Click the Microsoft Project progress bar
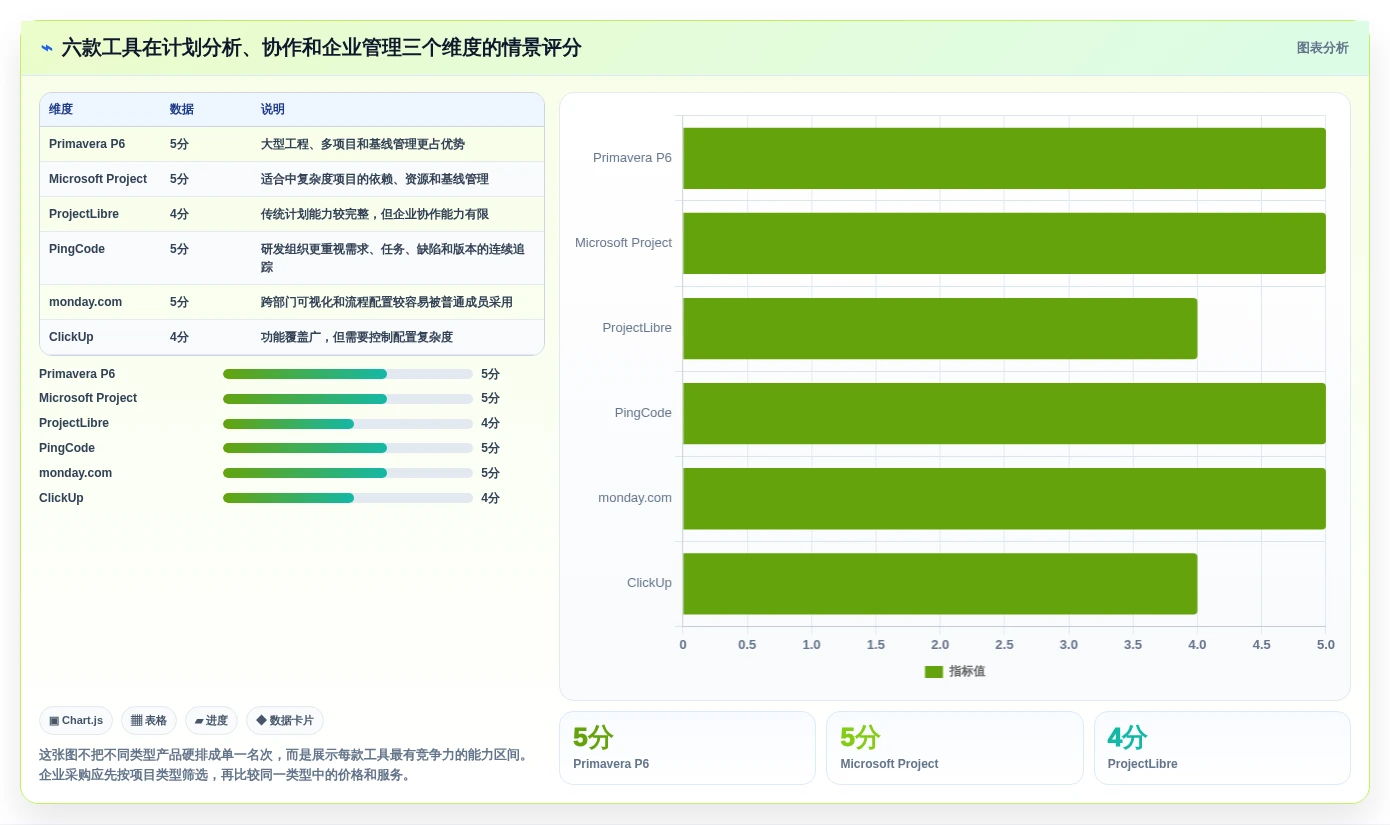Image resolution: width=1390 pixels, height=825 pixels. (x=348, y=399)
